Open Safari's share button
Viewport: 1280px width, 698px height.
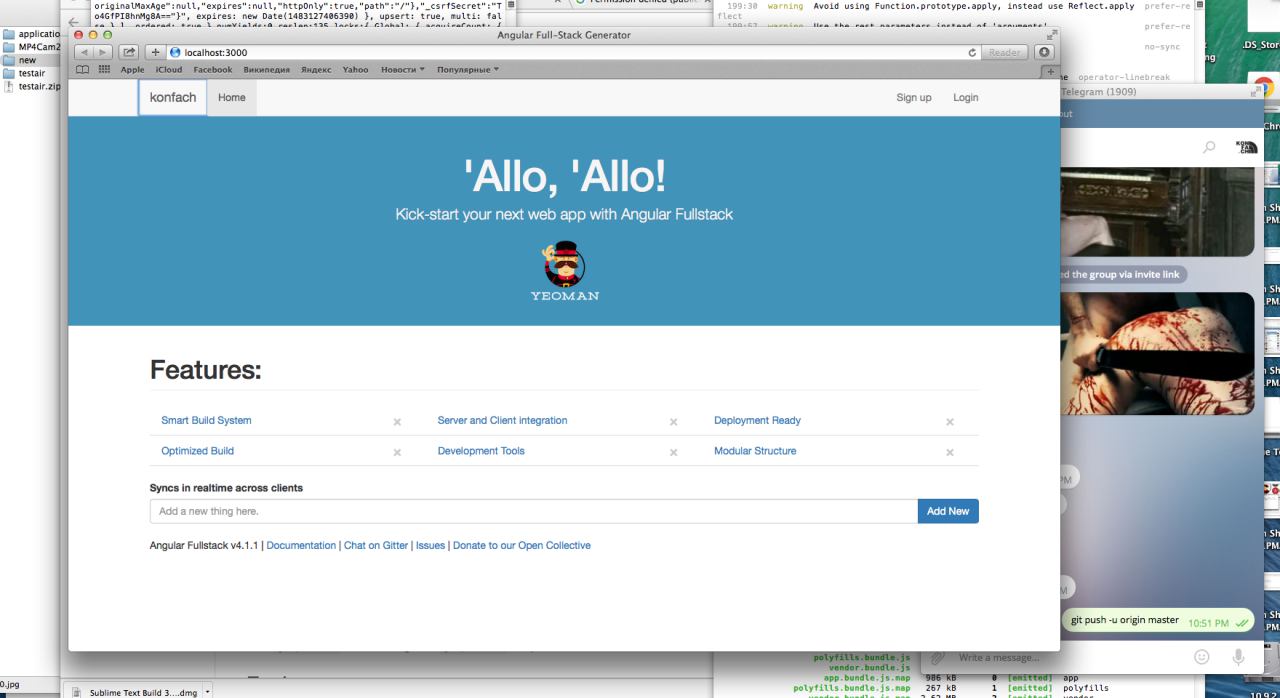[129, 52]
